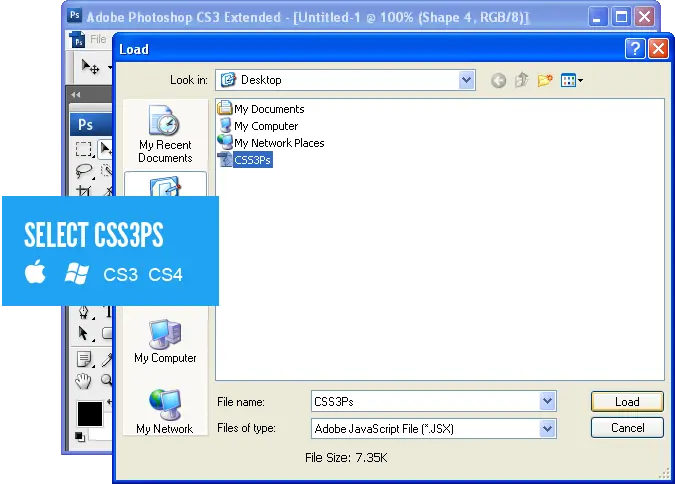Click the Ps document icon beside File
The height and width of the screenshot is (484, 675).
[77, 40]
